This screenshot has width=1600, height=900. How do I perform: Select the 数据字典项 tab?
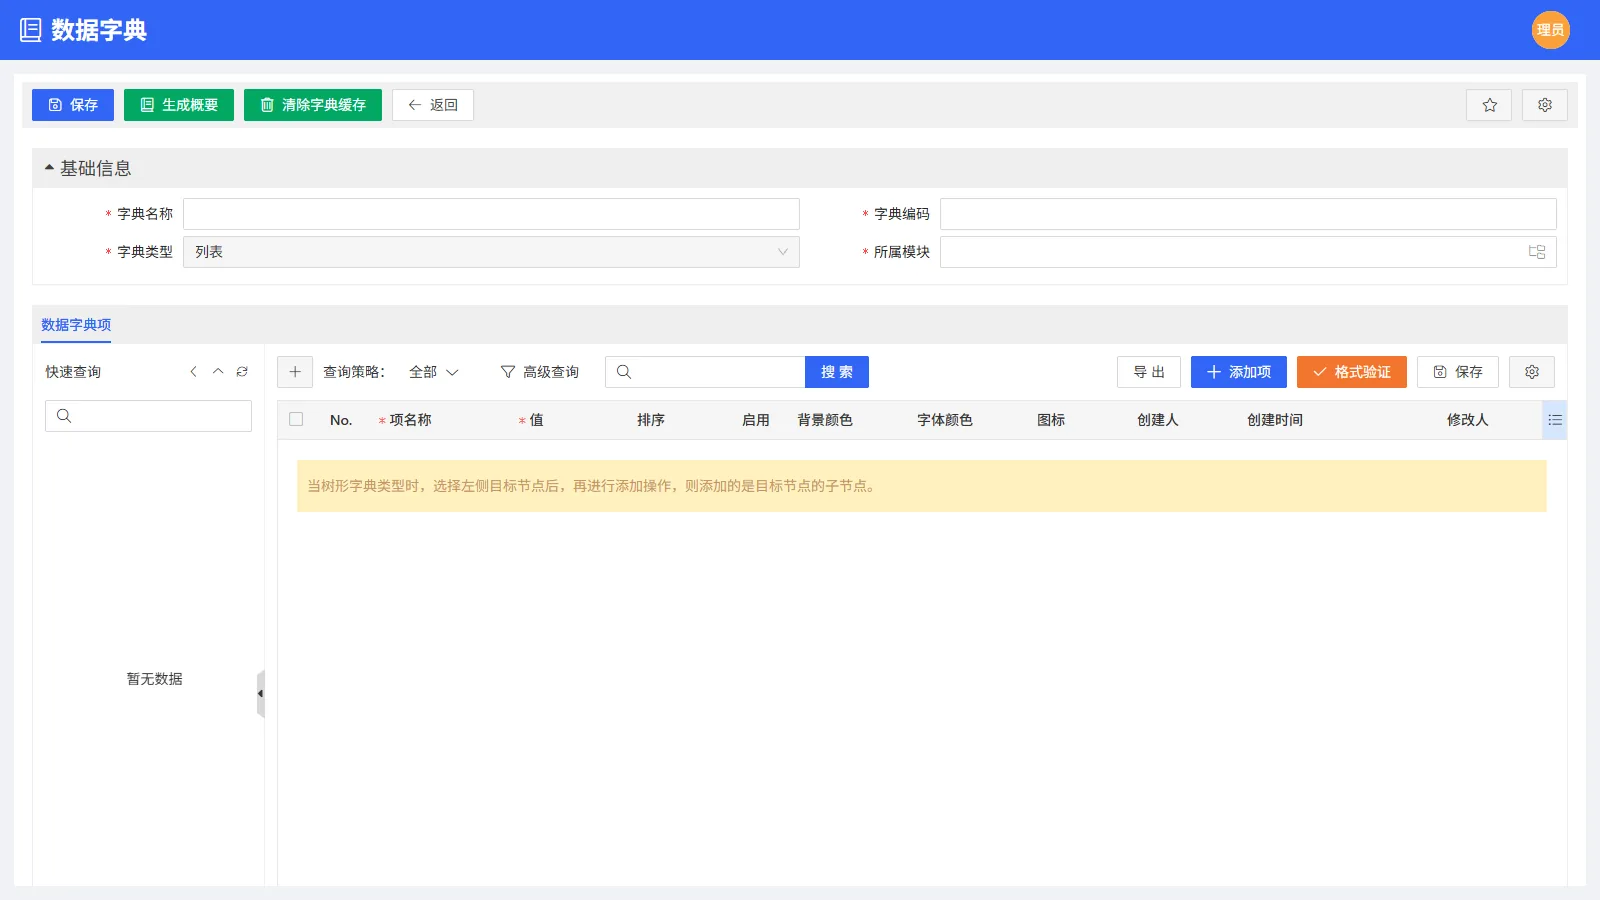pyautogui.click(x=76, y=325)
